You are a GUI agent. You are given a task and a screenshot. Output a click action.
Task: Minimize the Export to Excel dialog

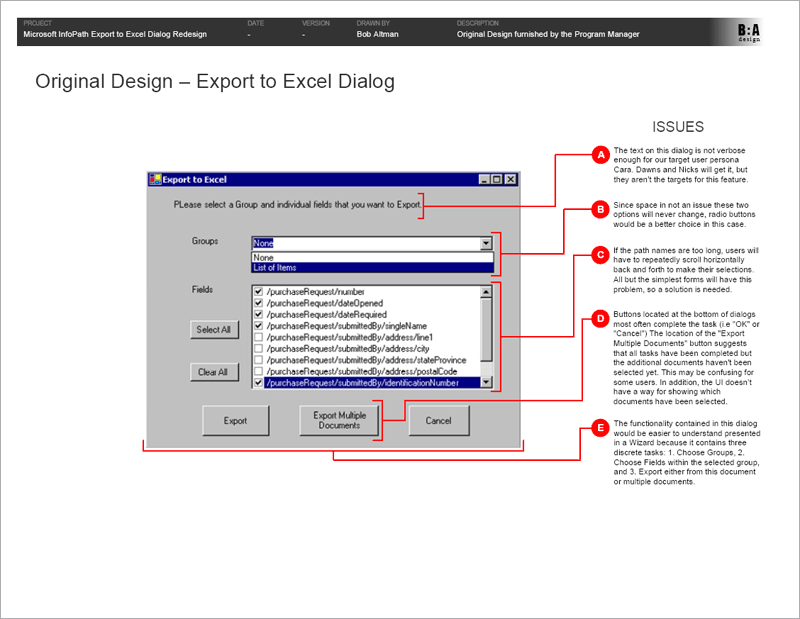coord(485,179)
